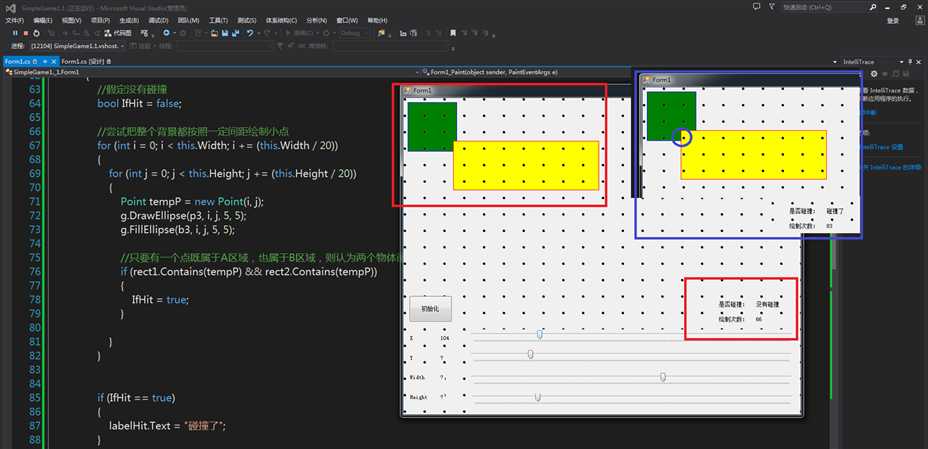
Task: Click the yellow rectangle in main Form1 window
Action: (x=526, y=165)
